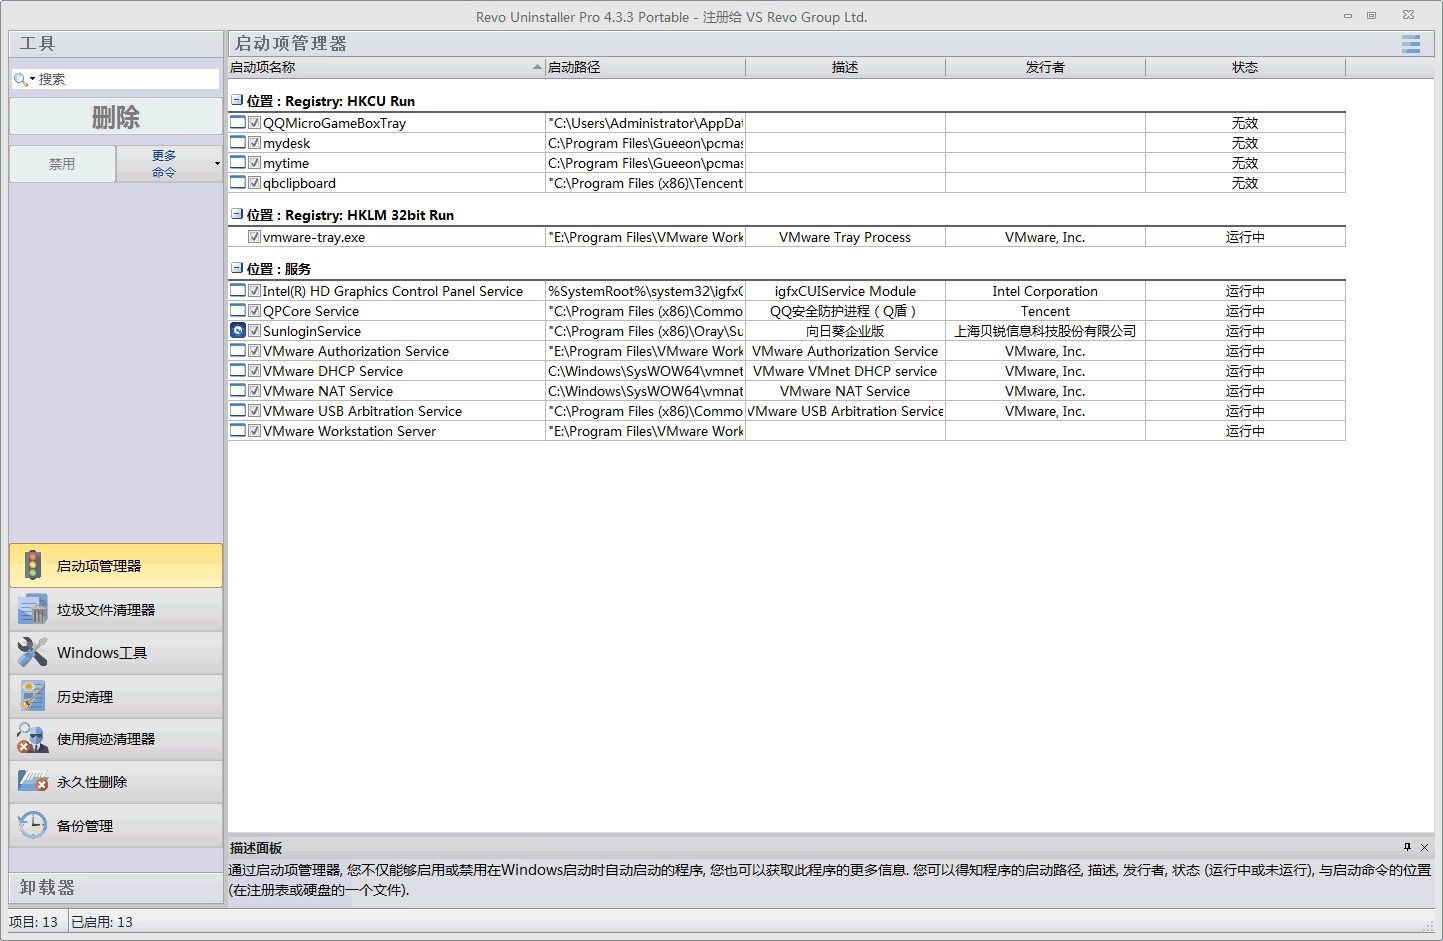Switch to the 卸载器 panel tab
This screenshot has height=941, width=1443.
click(x=115, y=887)
